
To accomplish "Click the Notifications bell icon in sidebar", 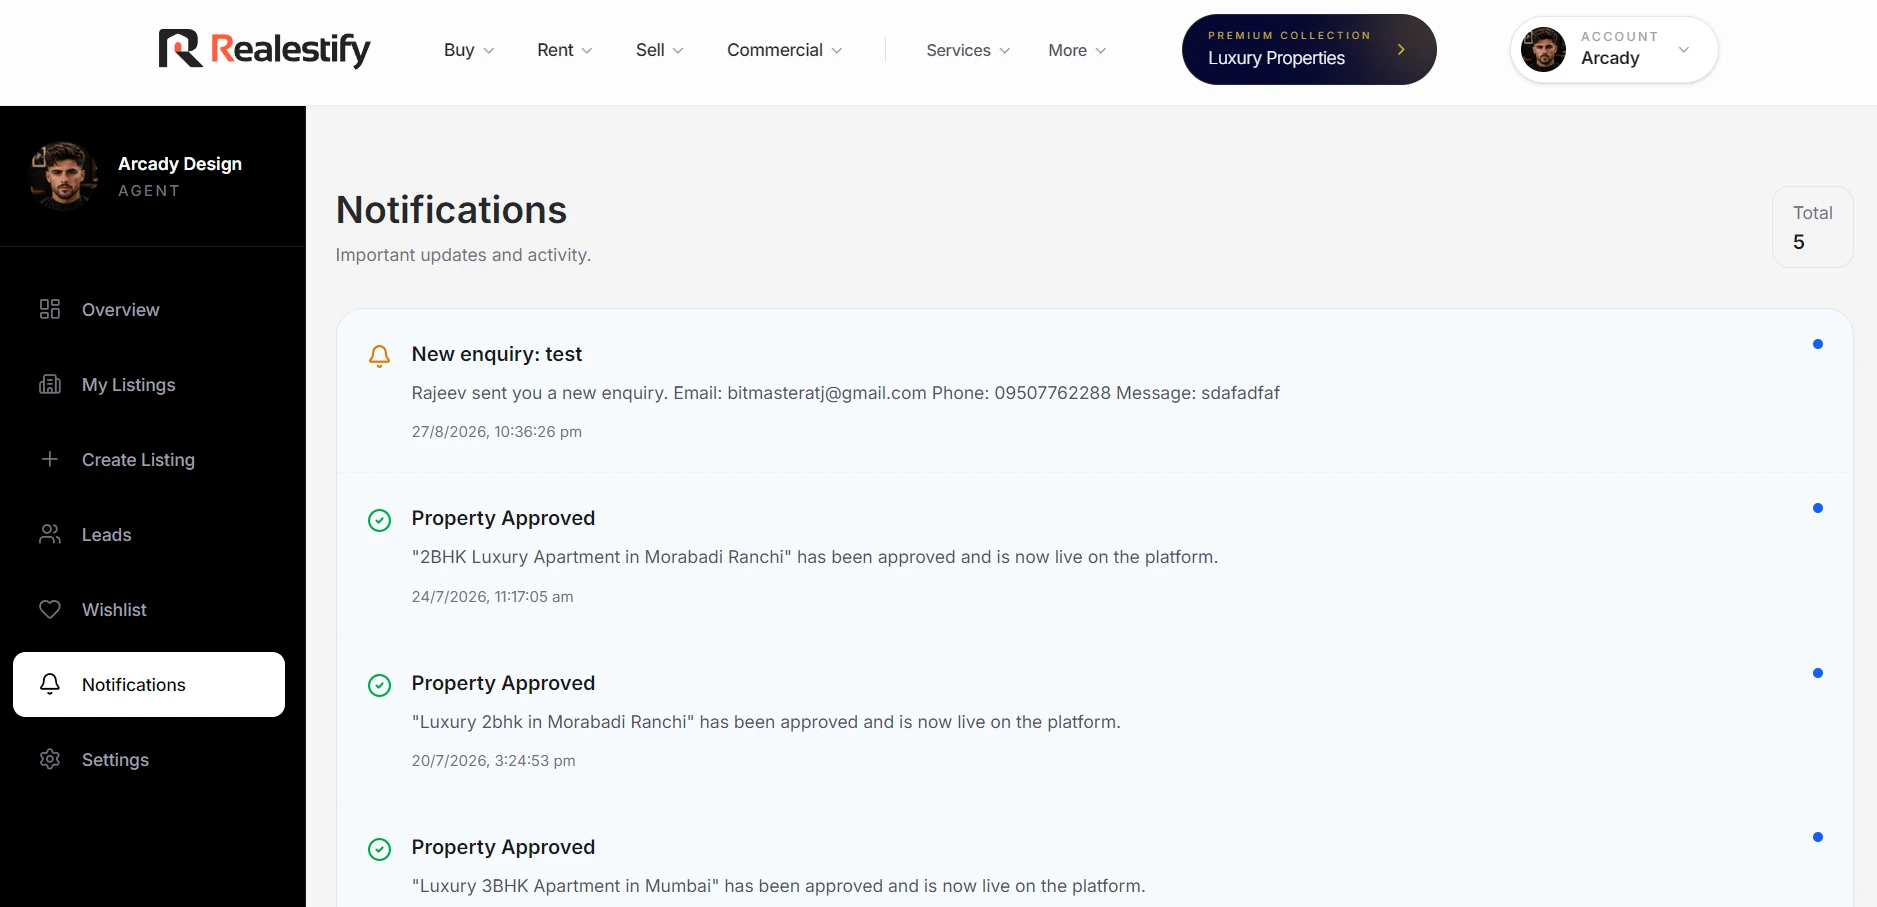I will (50, 684).
